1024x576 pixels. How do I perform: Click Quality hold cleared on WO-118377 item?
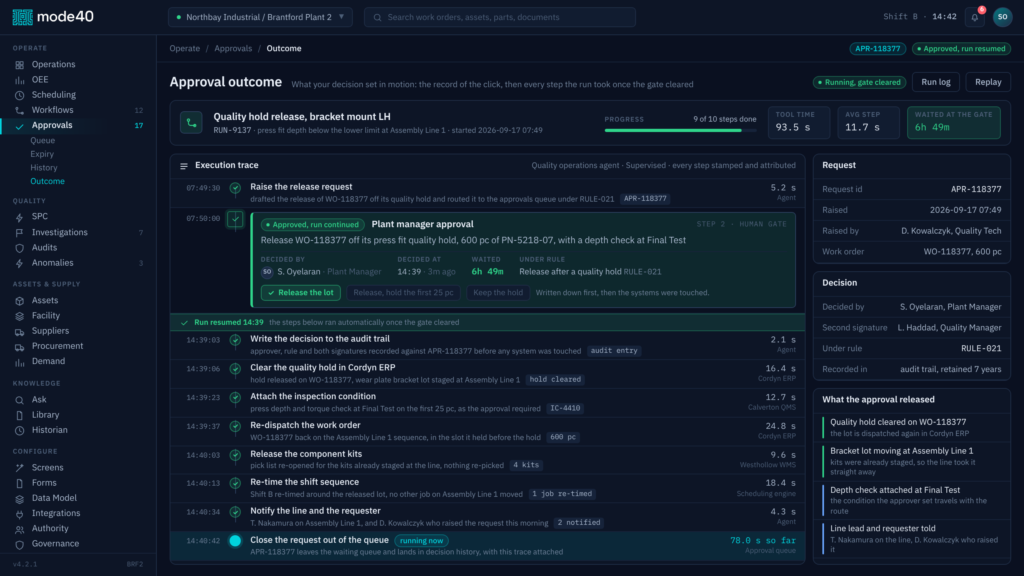click(912, 428)
